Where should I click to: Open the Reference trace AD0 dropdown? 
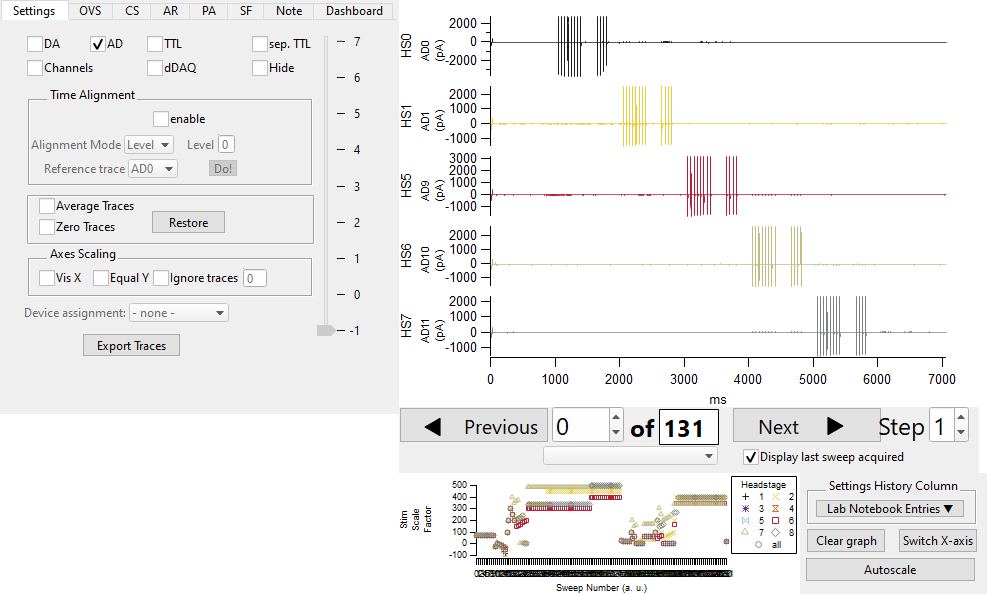click(x=152, y=169)
